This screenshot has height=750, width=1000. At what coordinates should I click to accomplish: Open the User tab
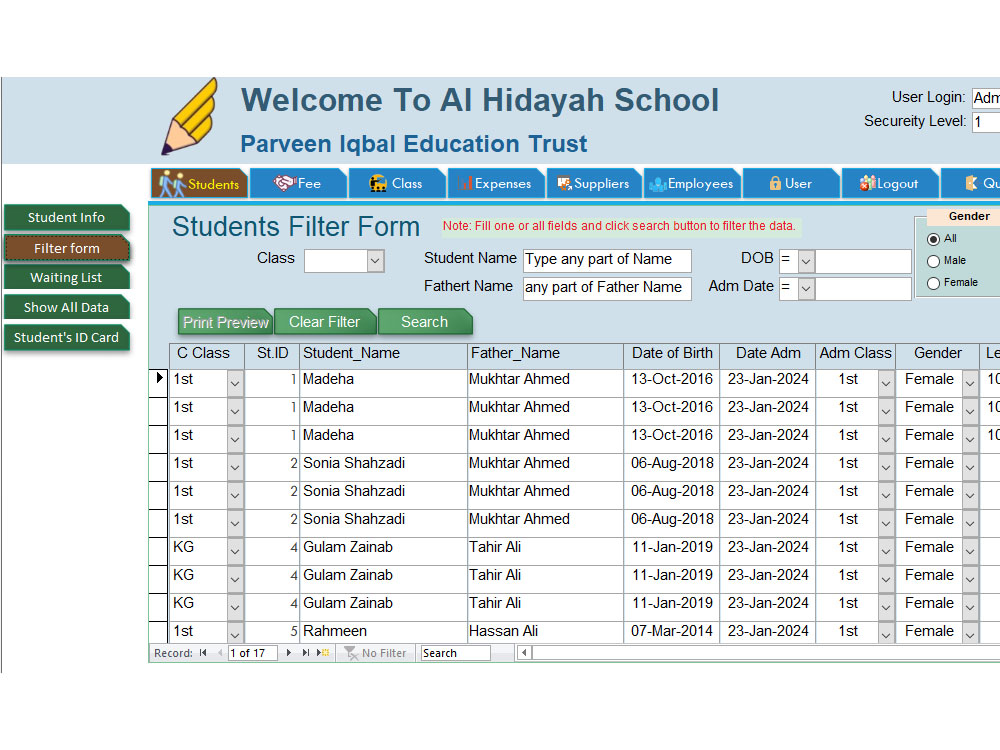coord(791,184)
